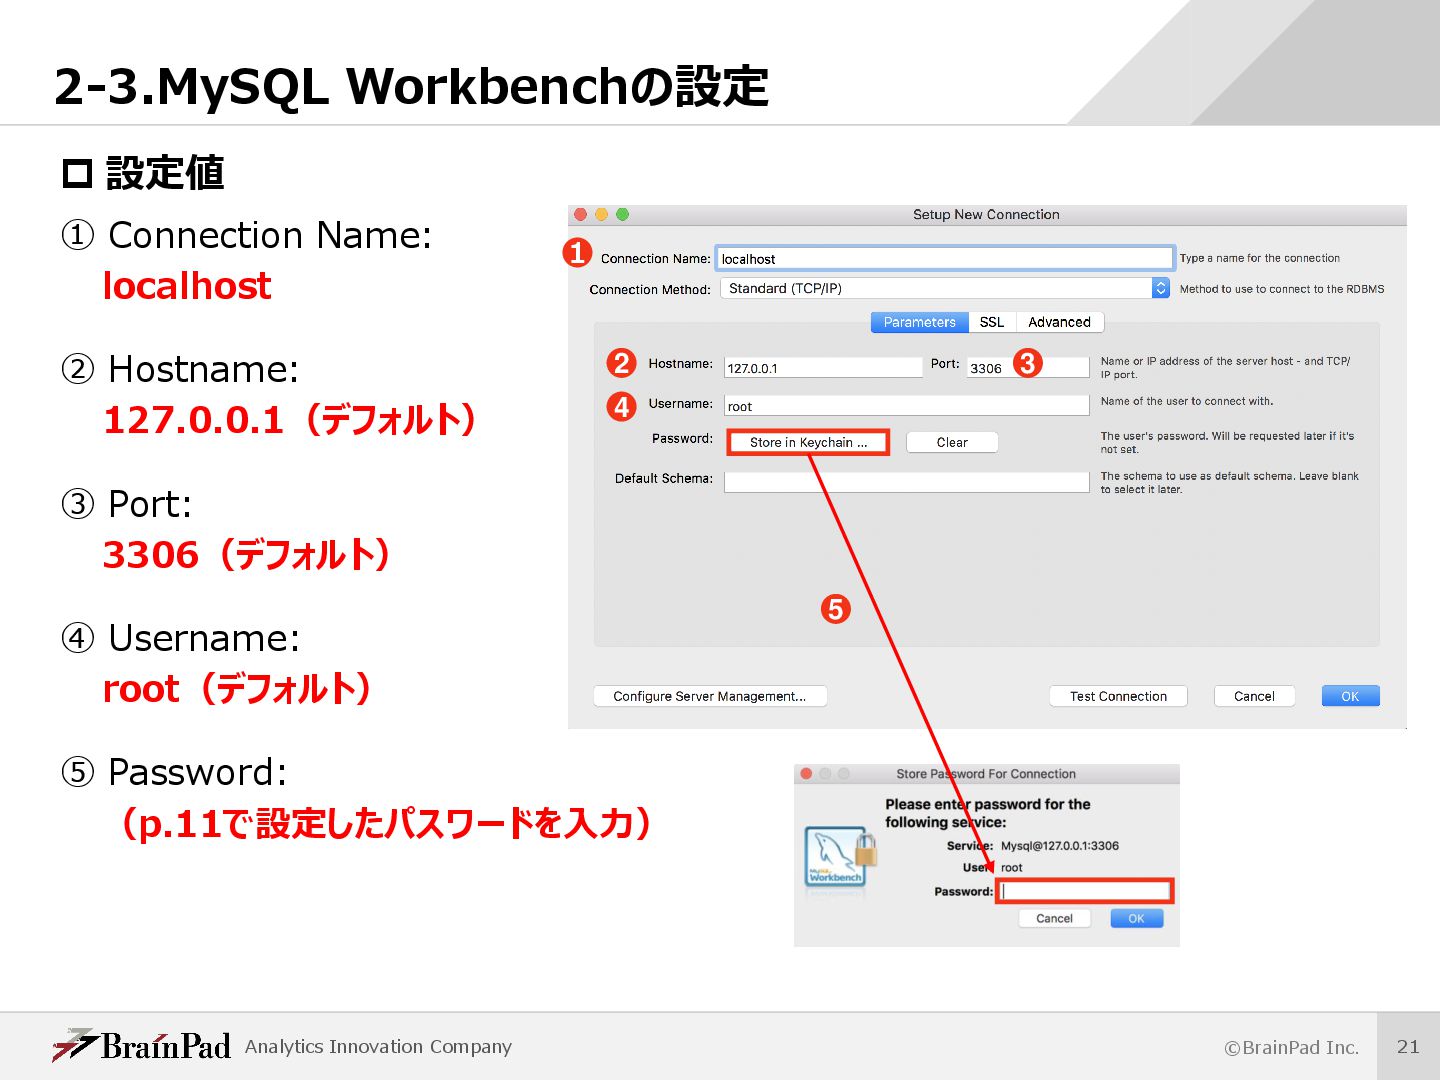The height and width of the screenshot is (1080, 1440).
Task: Click the '127.0.0.1（デフォルト）' value text
Action: coord(289,420)
